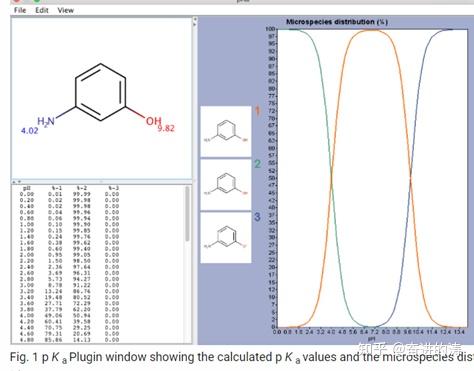Screen dimensions: 474x371
Task: Select microspecies 3 structure thumbnail
Action: coord(226,238)
